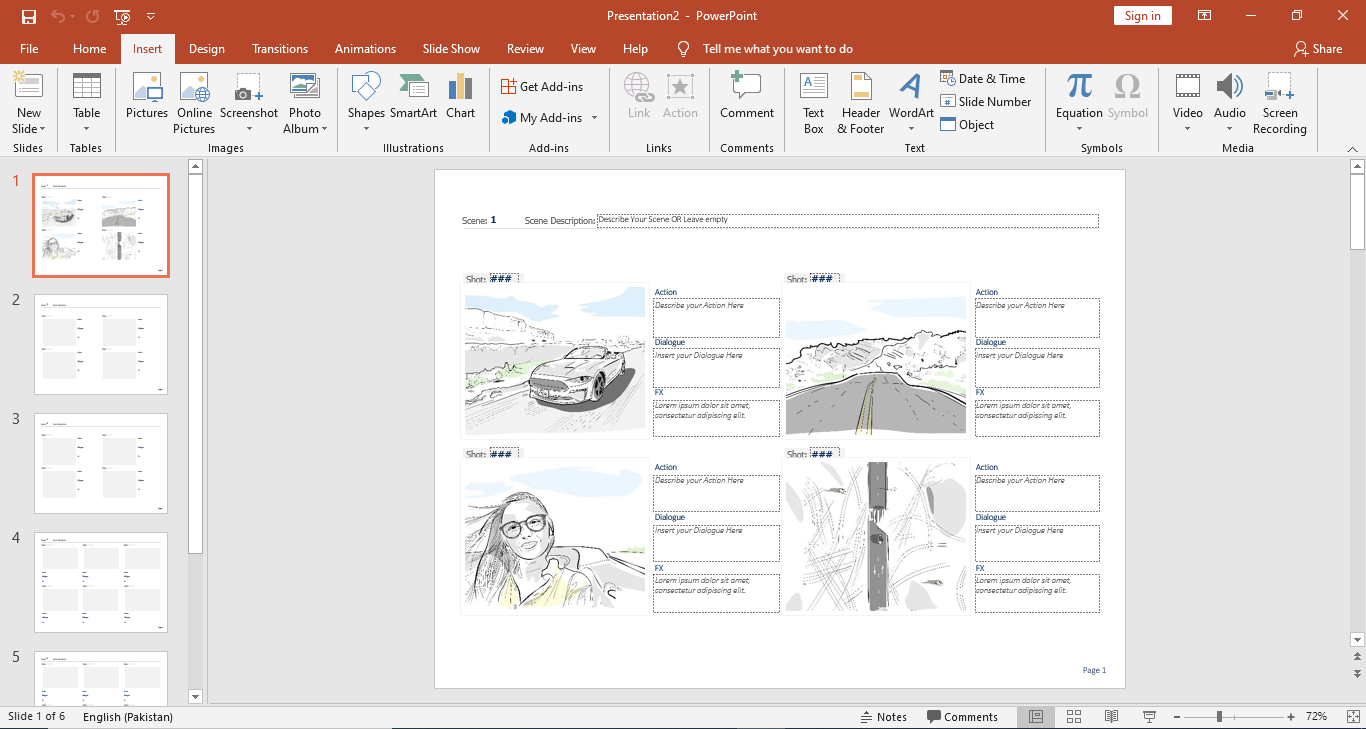The height and width of the screenshot is (729, 1366).
Task: Click the Sign in button
Action: 1142,16
